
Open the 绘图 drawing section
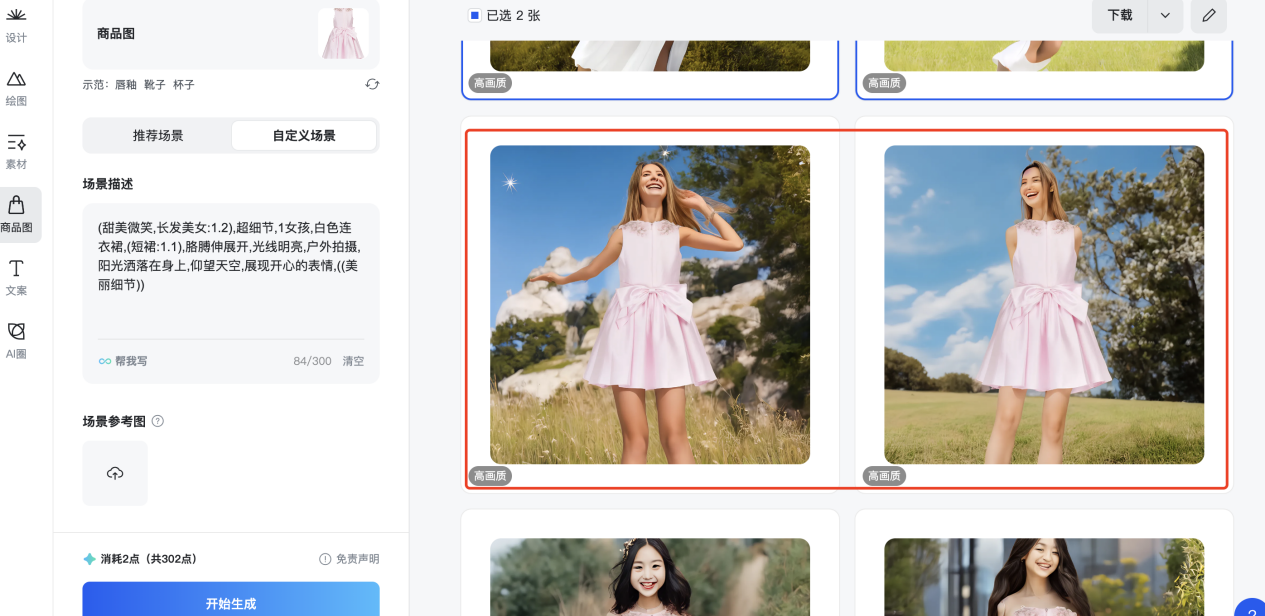[x=16, y=88]
